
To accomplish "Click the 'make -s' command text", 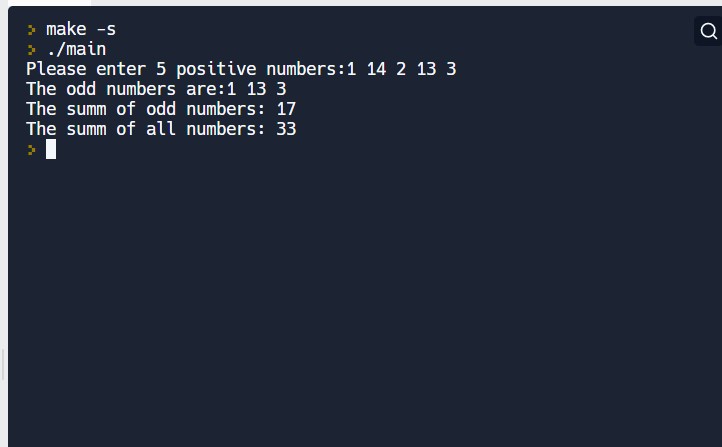I will click(81, 30).
